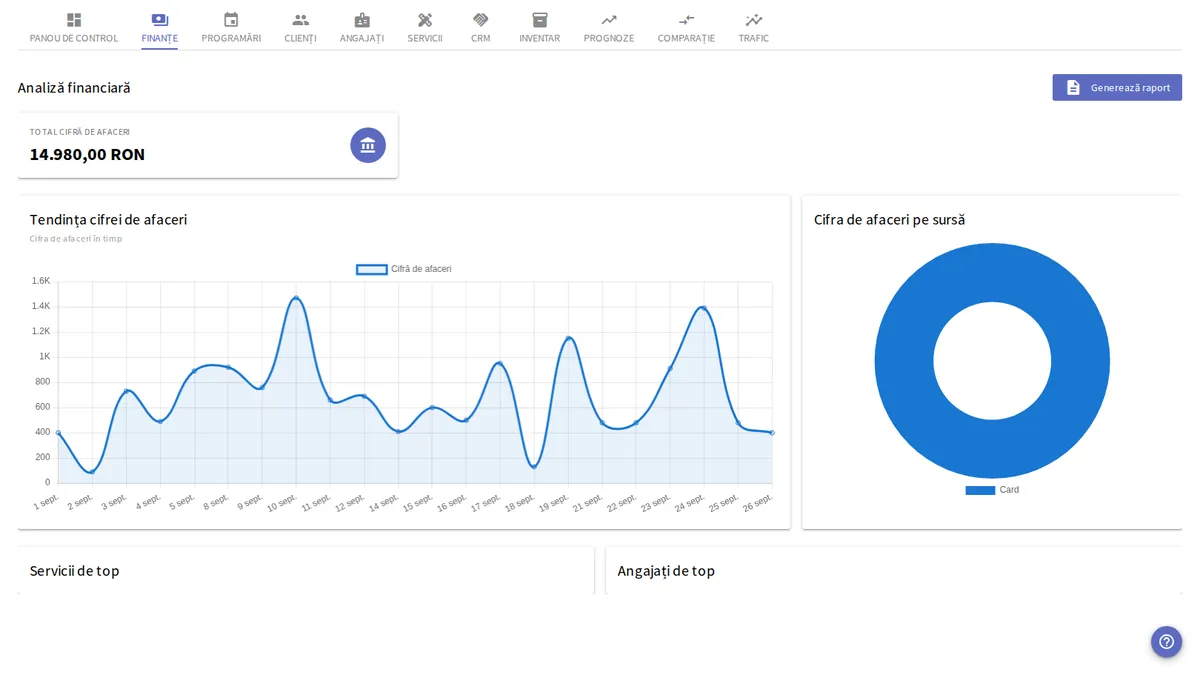Open the Comparație tab
The width and height of the screenshot is (1200, 675).
point(686,28)
